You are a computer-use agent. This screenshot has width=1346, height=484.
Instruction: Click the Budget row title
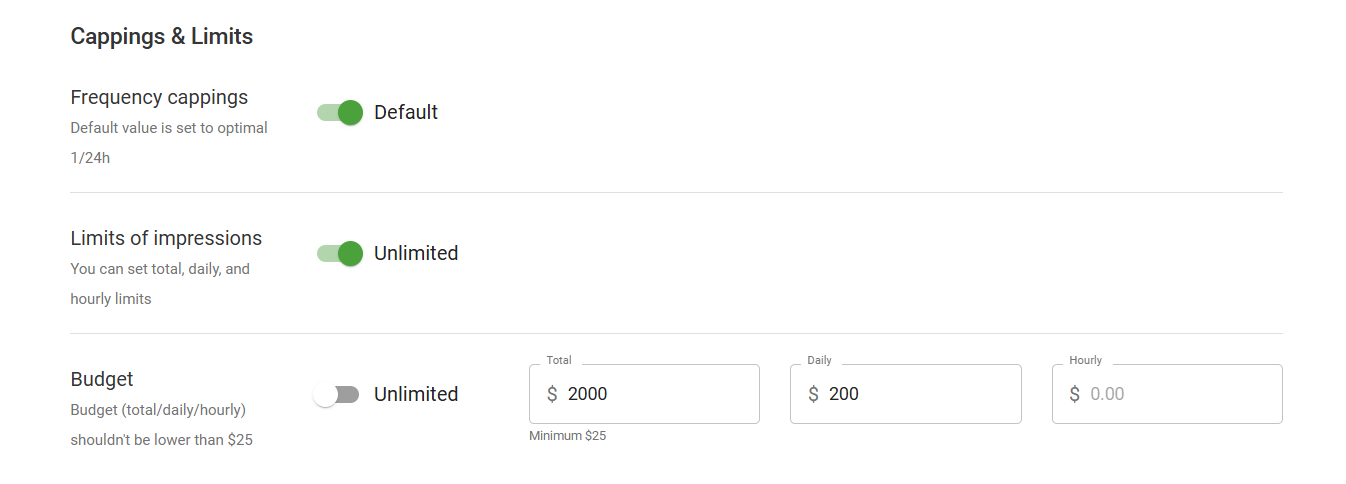102,380
